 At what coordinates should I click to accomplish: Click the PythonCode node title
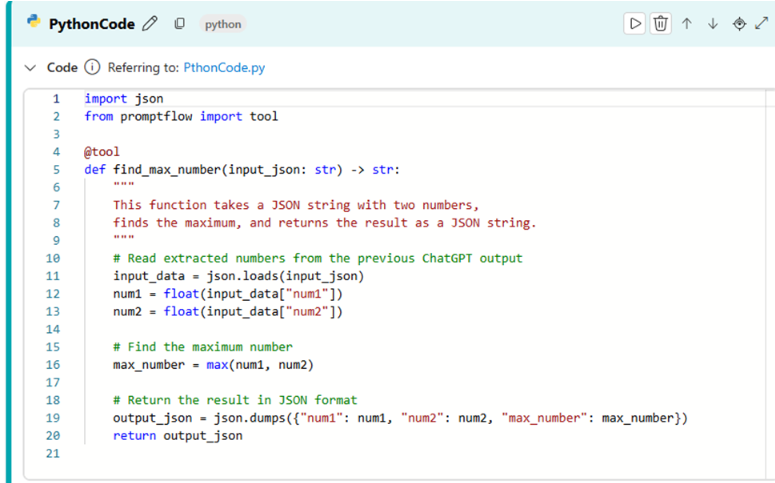[x=91, y=24]
